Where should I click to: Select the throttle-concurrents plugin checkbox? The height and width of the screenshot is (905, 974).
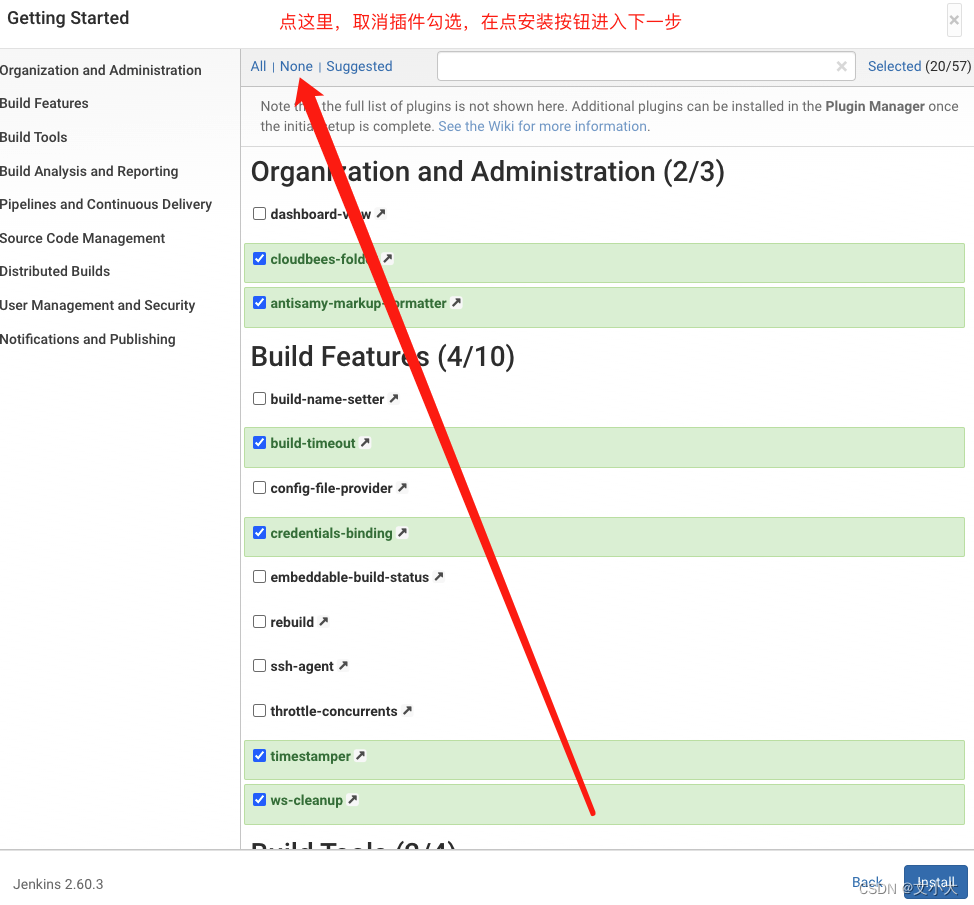coord(259,710)
